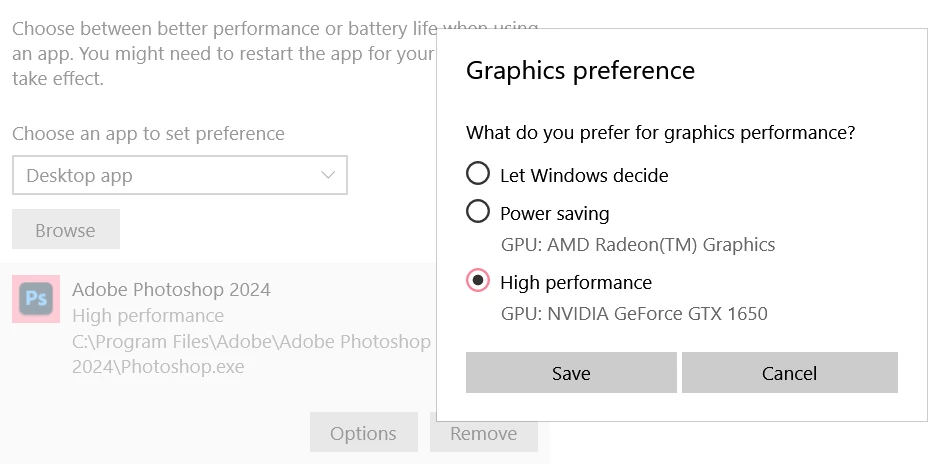Click the 'Power saving' option label
The image size is (937, 471).
[x=554, y=213]
